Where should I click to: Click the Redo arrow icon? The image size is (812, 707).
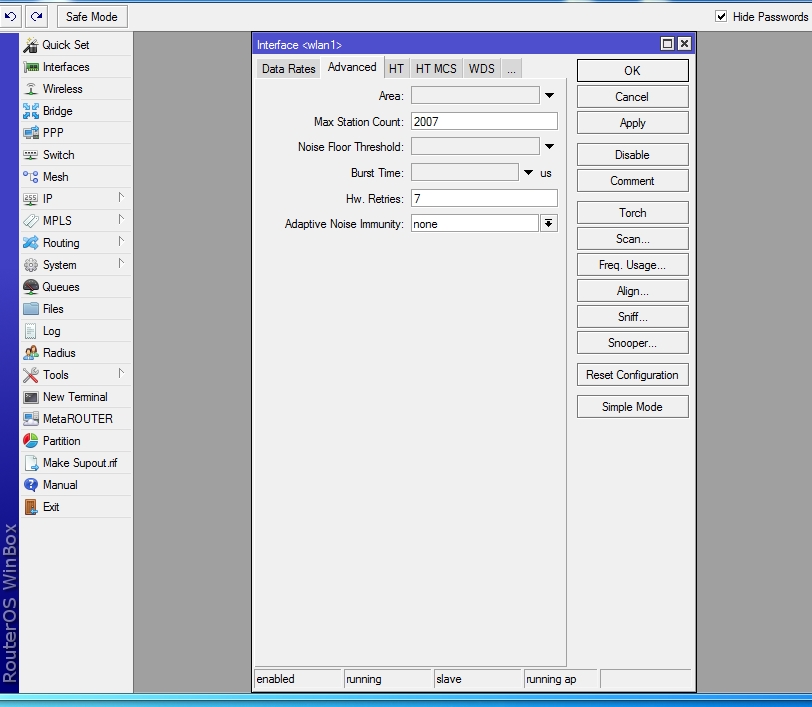[x=36, y=17]
